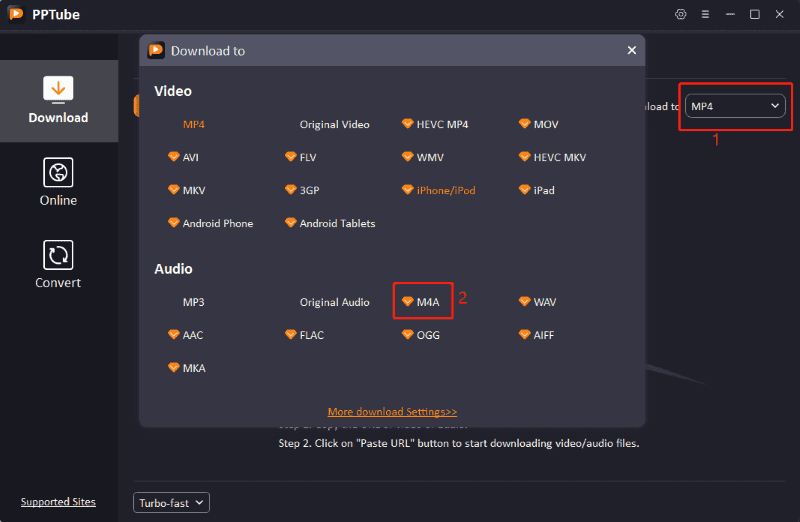Image resolution: width=800 pixels, height=522 pixels.
Task: Click the premium icon beside MKV
Action: click(173, 190)
